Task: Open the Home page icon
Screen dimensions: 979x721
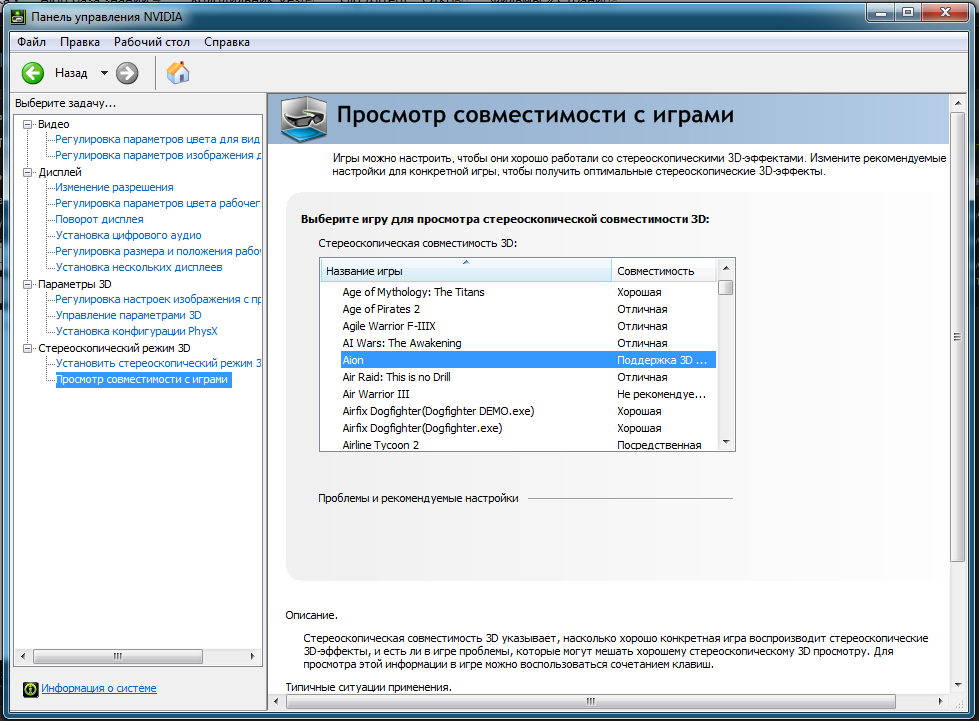Action: pyautogui.click(x=178, y=72)
